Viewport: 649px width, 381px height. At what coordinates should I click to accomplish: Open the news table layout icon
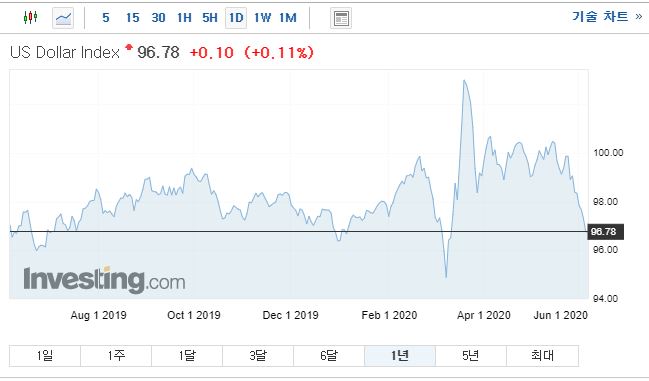click(x=341, y=18)
